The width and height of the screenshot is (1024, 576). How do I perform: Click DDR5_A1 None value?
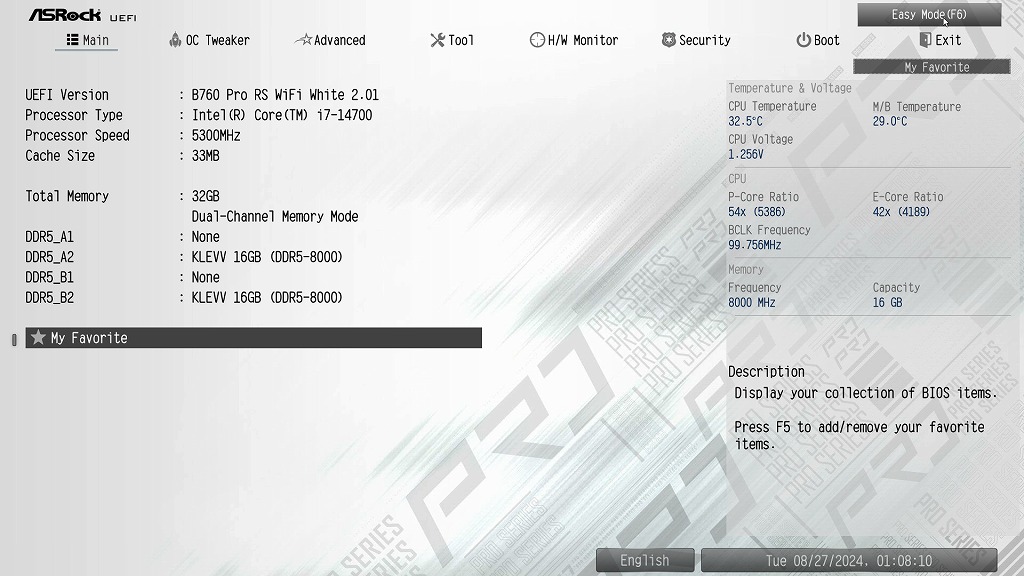click(x=206, y=236)
